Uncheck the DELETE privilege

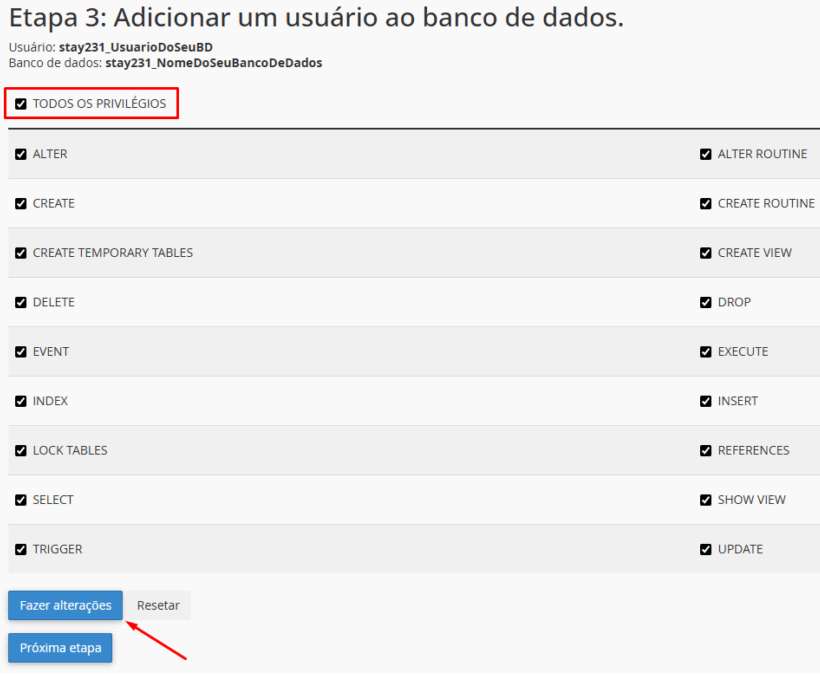21,302
